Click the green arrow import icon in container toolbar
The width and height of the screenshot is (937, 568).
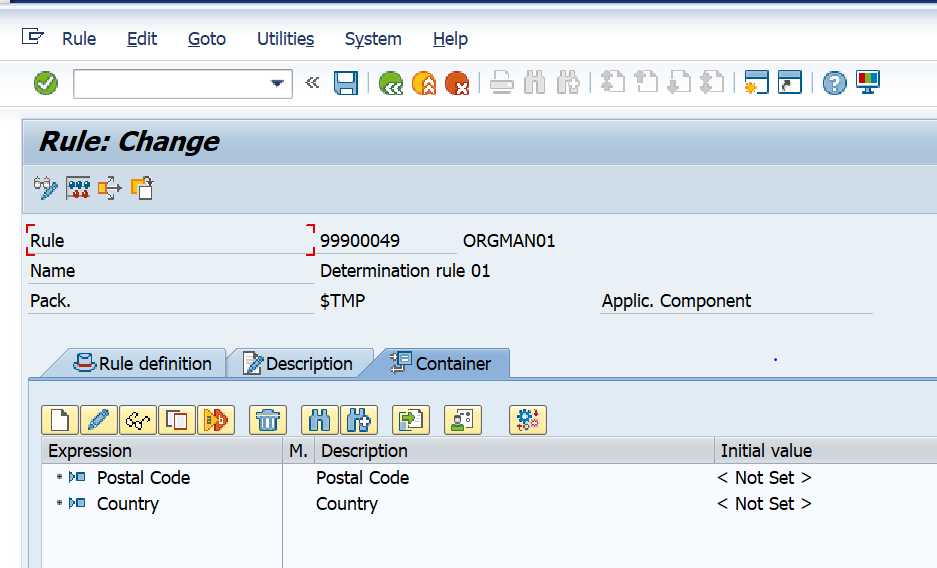(411, 420)
